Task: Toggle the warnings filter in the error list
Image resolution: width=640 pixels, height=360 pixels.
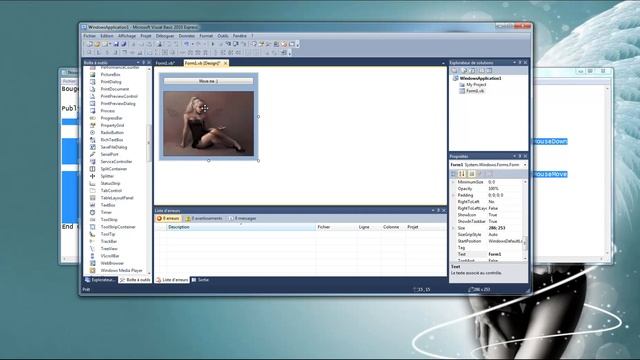Action: tap(204, 218)
